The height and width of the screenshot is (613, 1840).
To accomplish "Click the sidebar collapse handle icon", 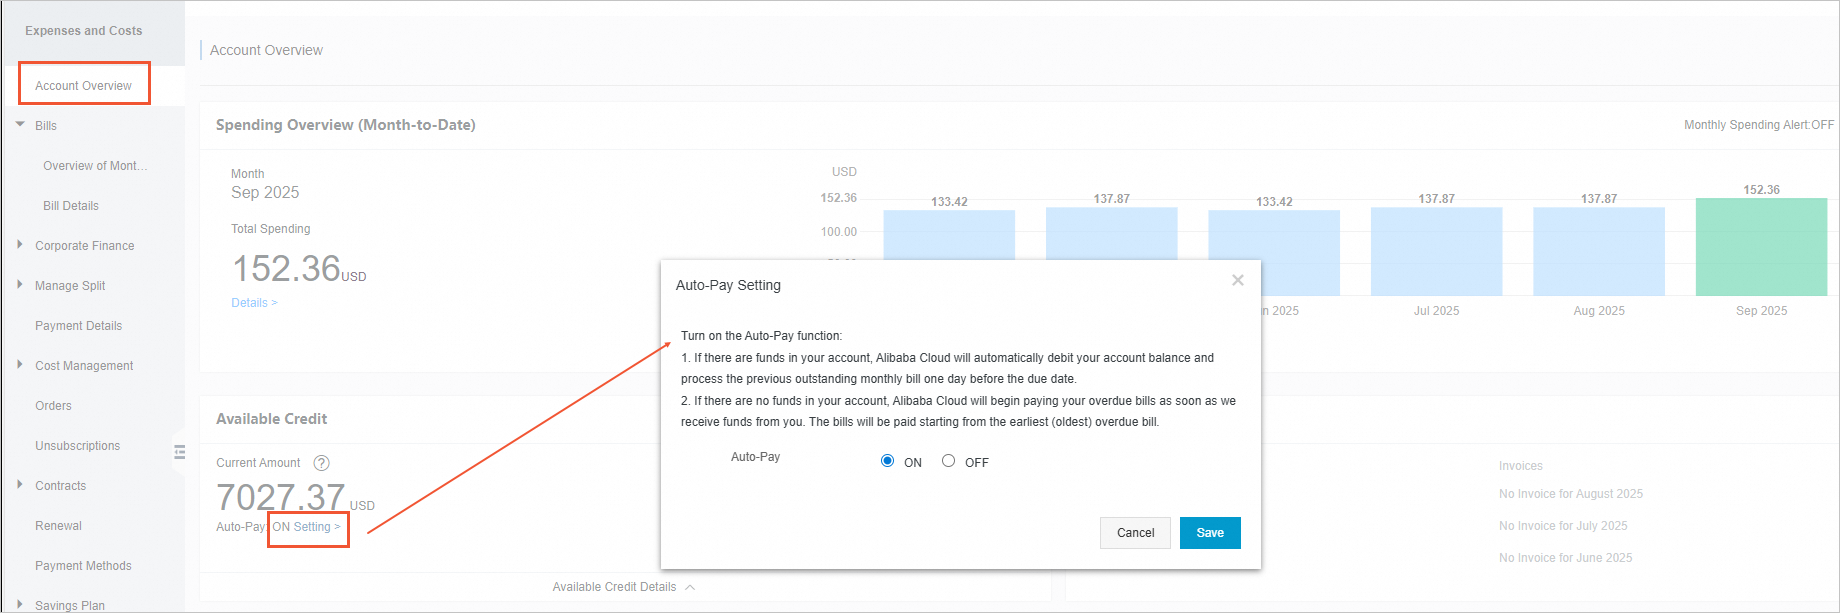I will click(x=180, y=452).
